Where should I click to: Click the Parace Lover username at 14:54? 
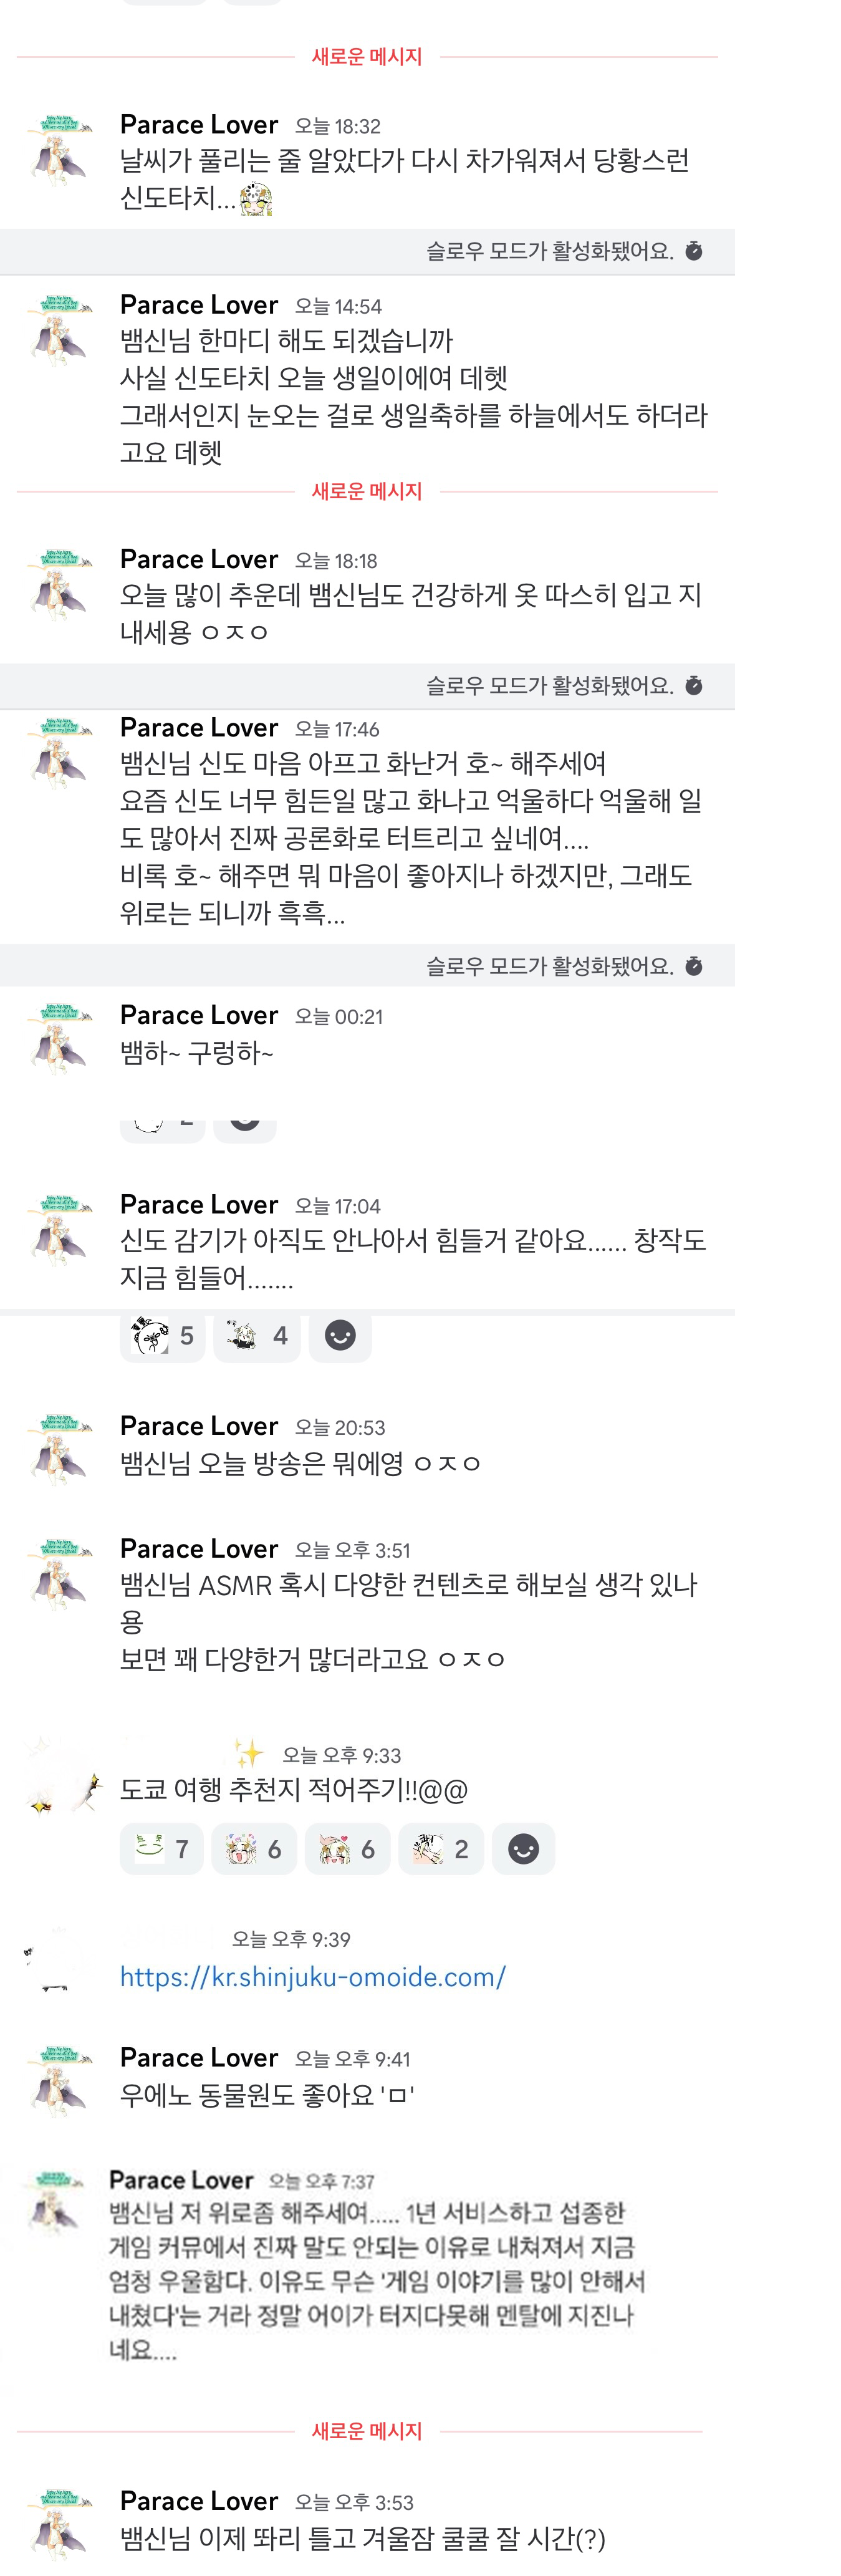pos(198,305)
